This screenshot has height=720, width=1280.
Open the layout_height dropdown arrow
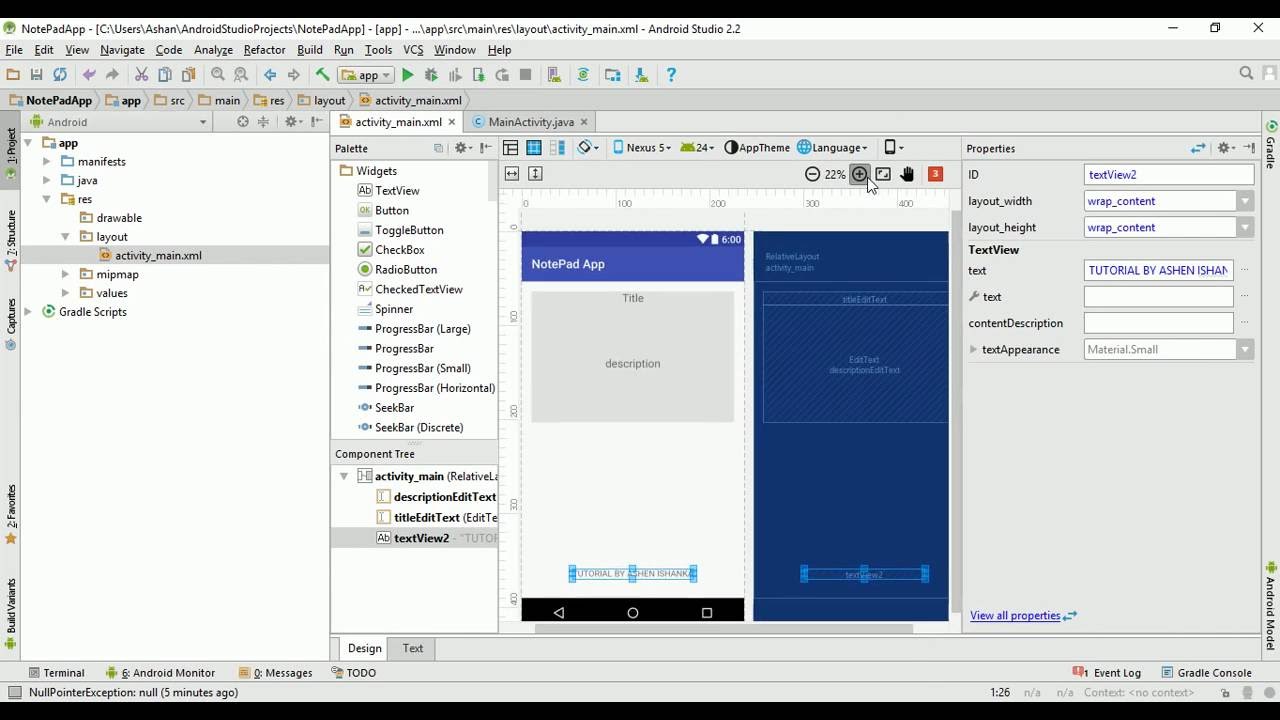coord(1245,228)
